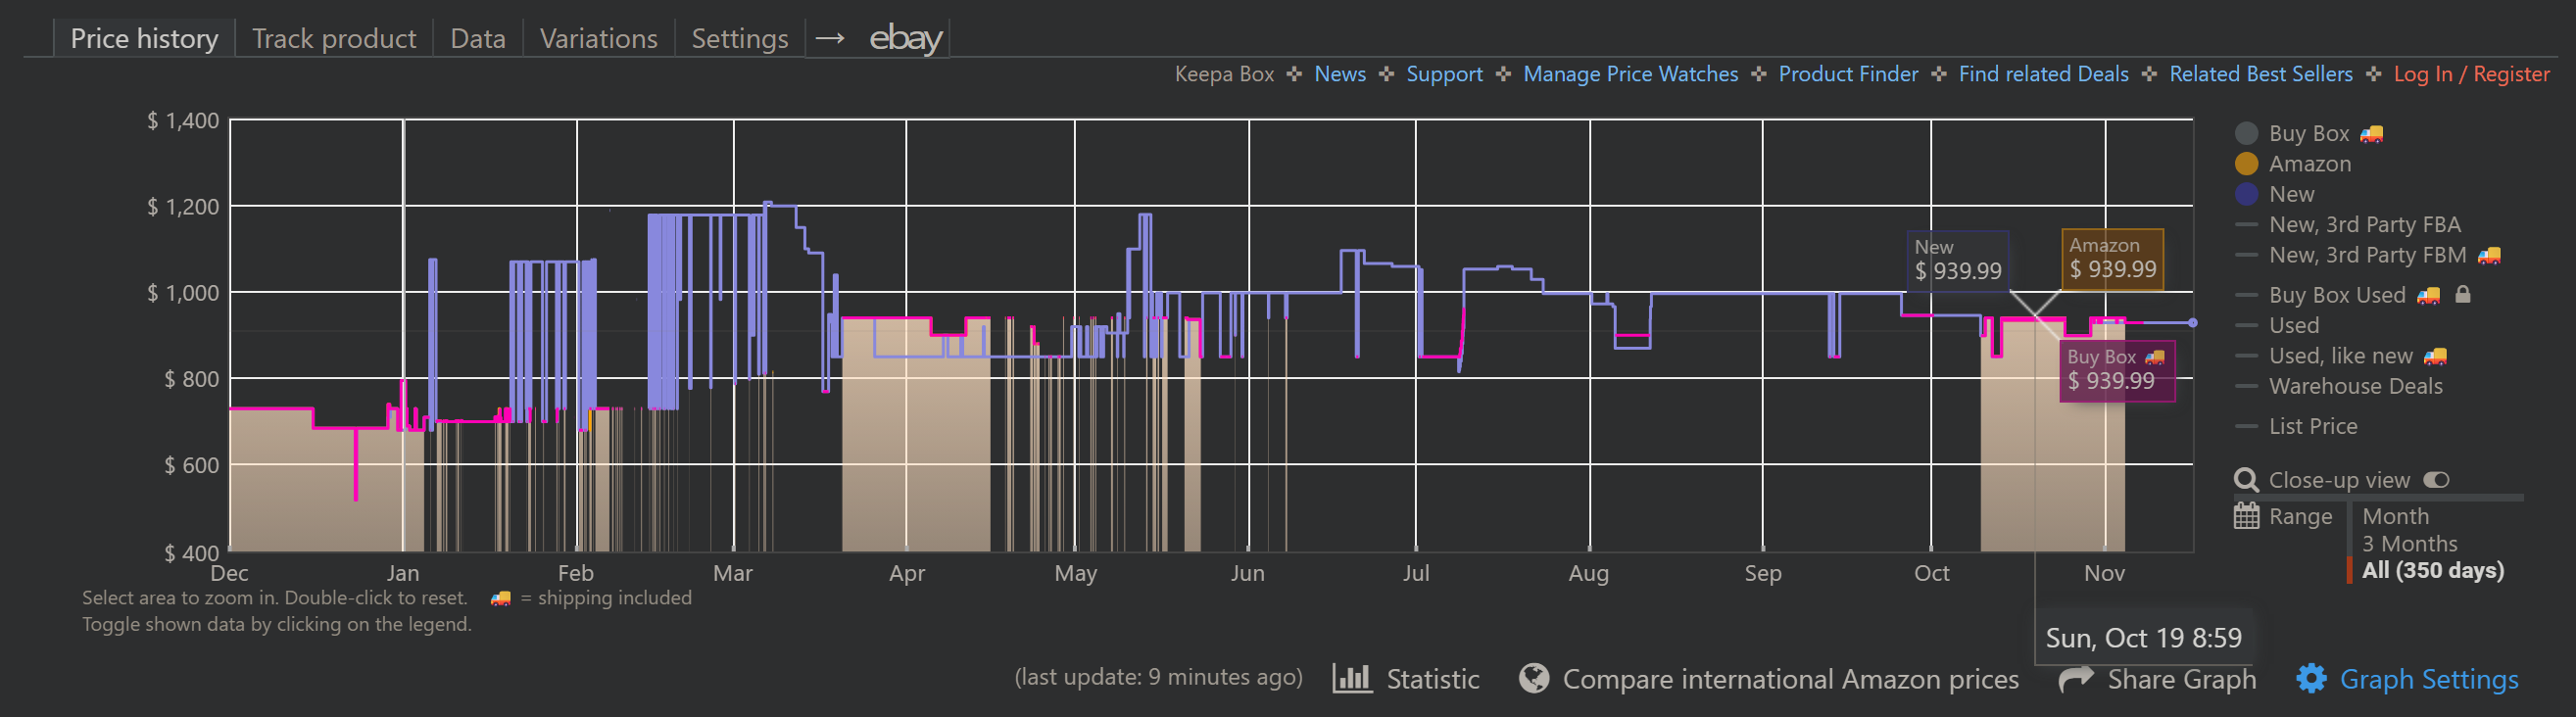This screenshot has height=717, width=2576.
Task: Click the Graph Settings gear icon
Action: pos(2311,679)
